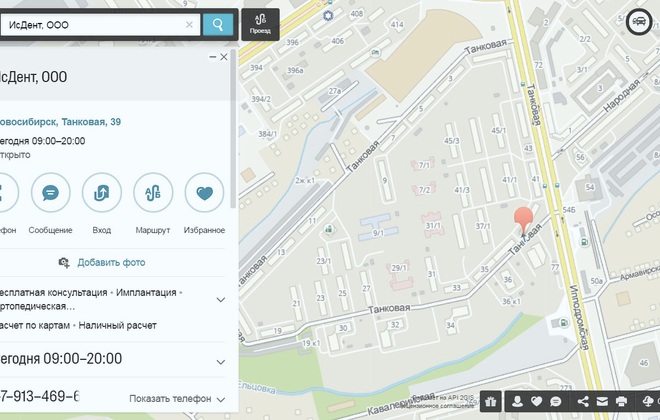Click the Новосибирск, Танковая, 39 address link
This screenshot has width=660, height=420.
coord(58,121)
